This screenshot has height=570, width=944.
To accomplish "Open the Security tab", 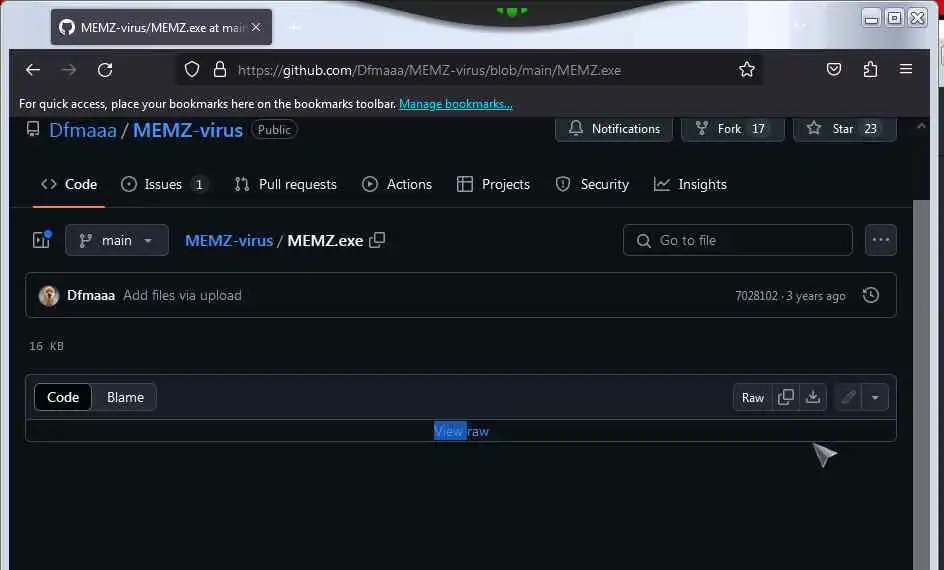I will 592,184.
